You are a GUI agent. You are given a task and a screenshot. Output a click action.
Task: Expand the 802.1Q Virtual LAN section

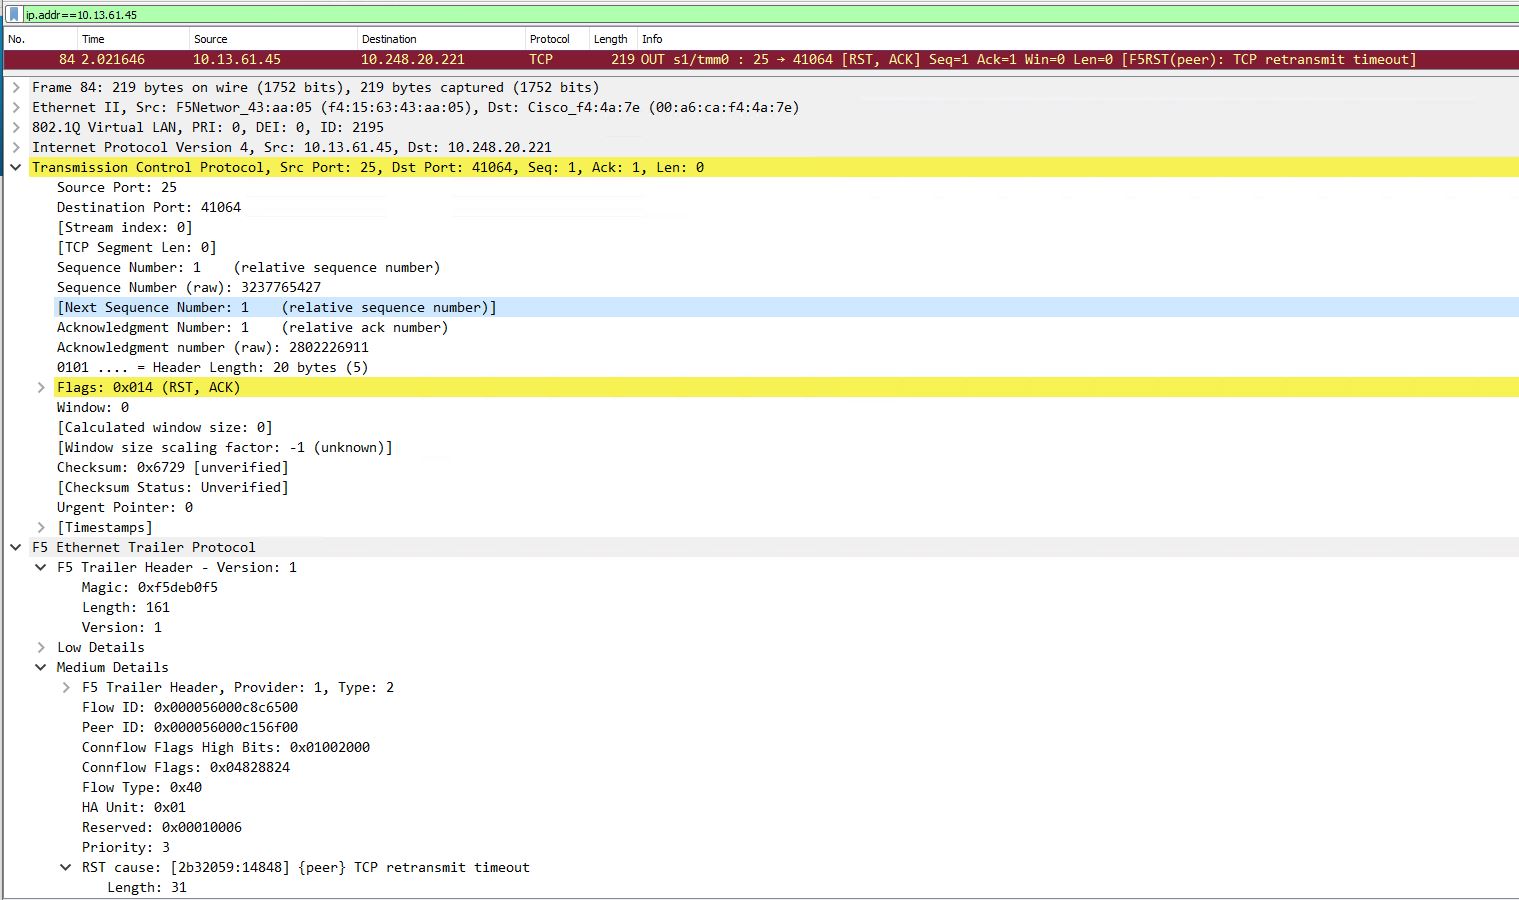coord(16,128)
